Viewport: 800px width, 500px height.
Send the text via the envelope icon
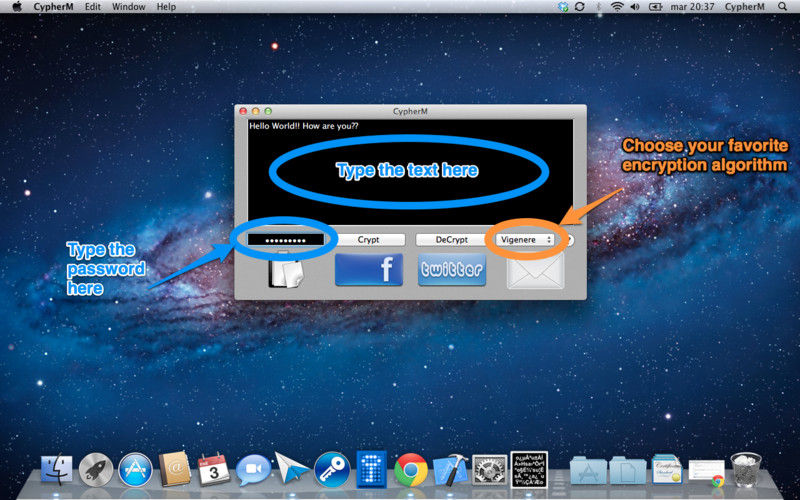[x=535, y=270]
